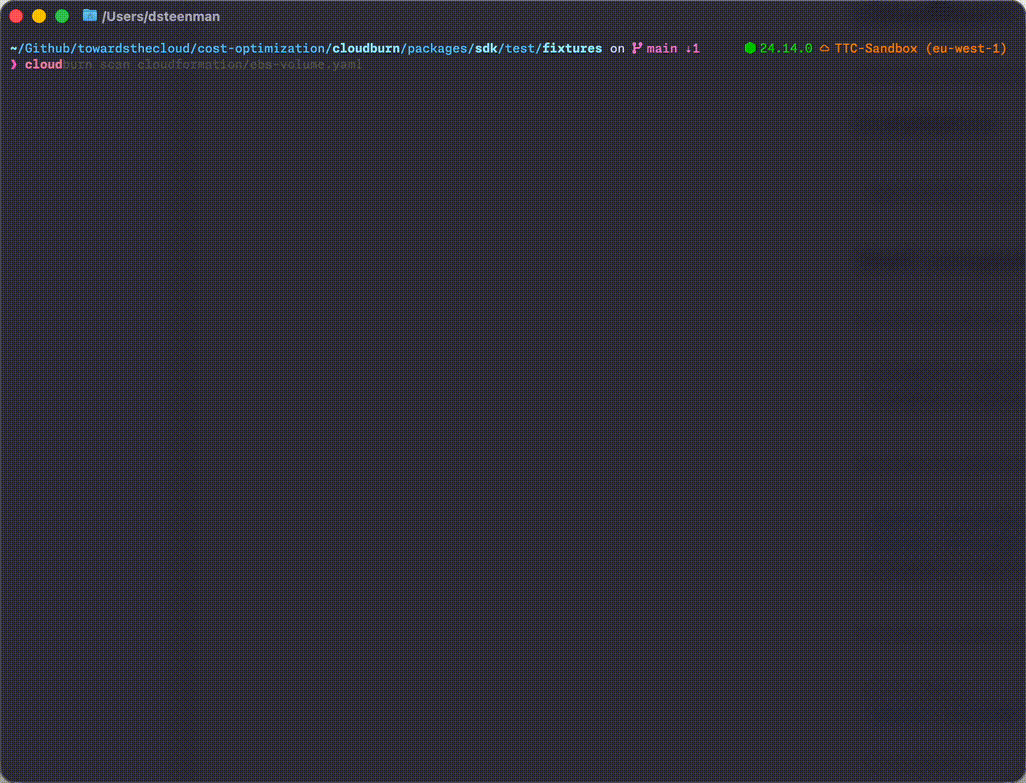Click 'cost-optimization' in the path
1026x783 pixels.
point(261,48)
